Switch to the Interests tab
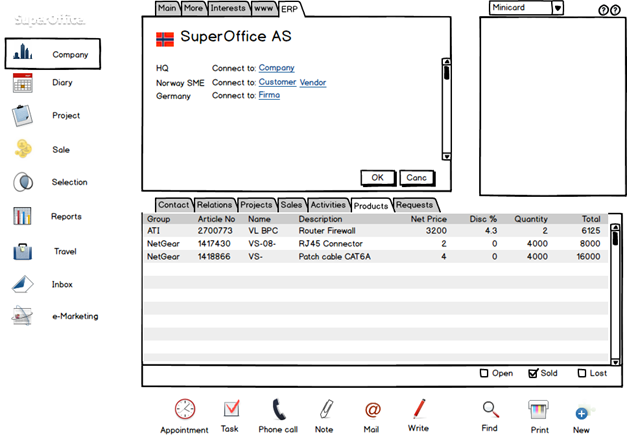 point(228,8)
